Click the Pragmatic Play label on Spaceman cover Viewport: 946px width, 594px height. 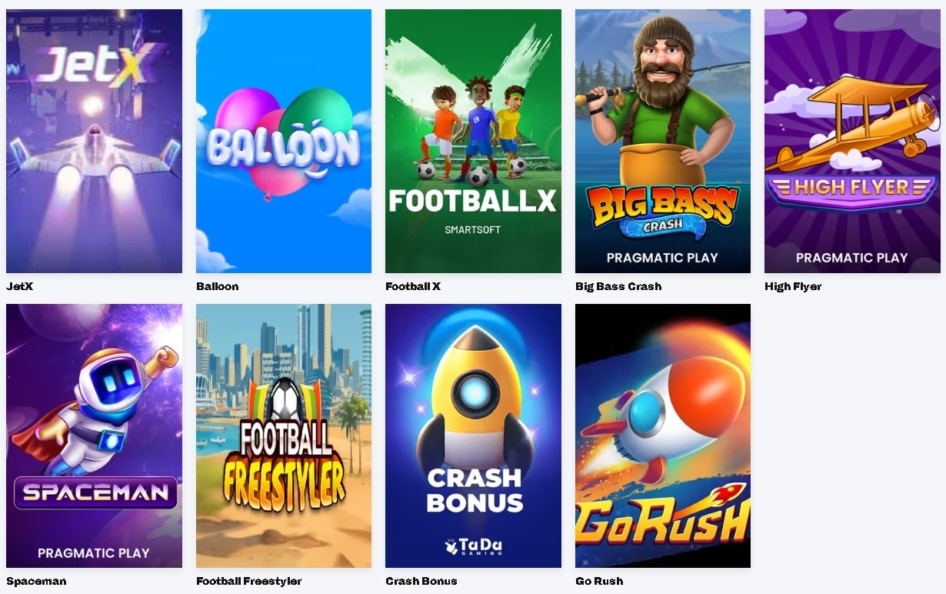pyautogui.click(x=94, y=553)
